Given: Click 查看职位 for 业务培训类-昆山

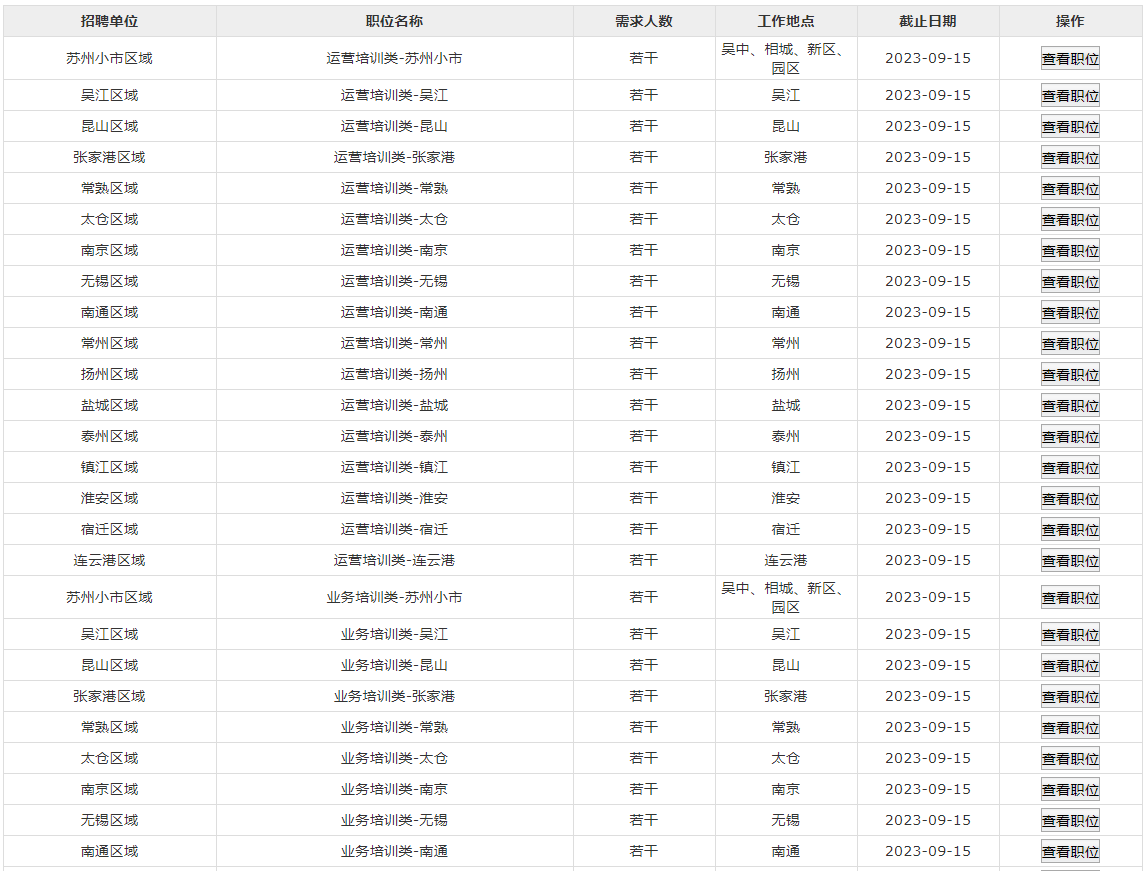Looking at the screenshot, I should 1070,666.
